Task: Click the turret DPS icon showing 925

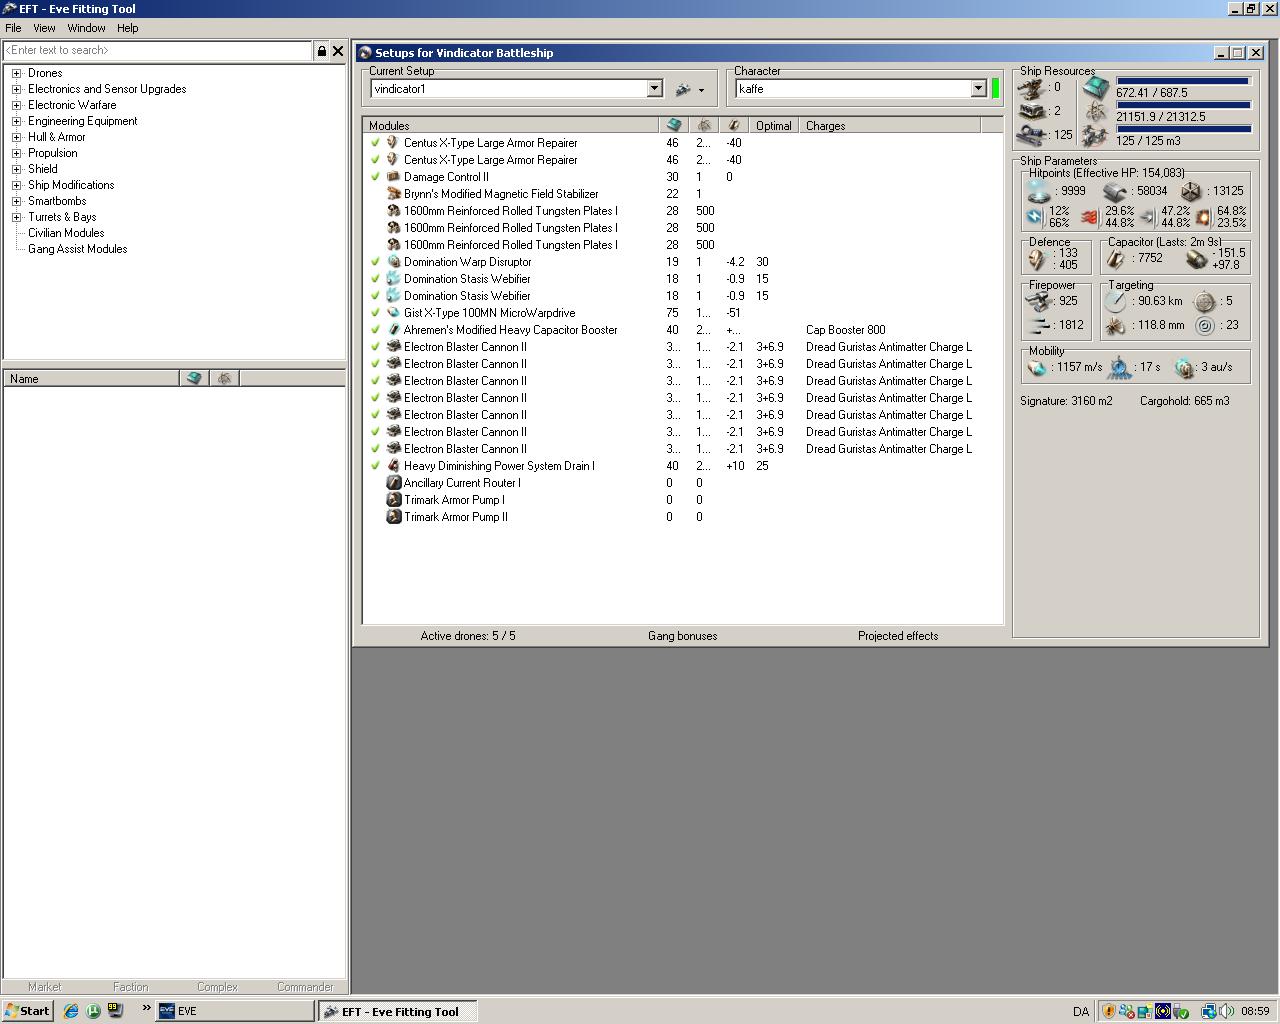Action: 1039,301
